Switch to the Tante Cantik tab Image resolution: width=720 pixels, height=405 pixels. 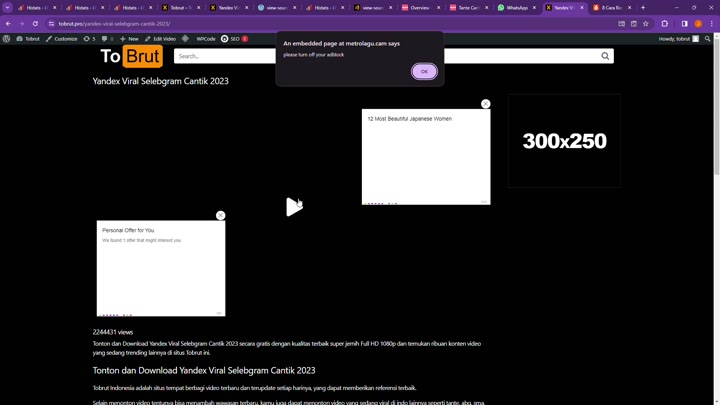468,8
